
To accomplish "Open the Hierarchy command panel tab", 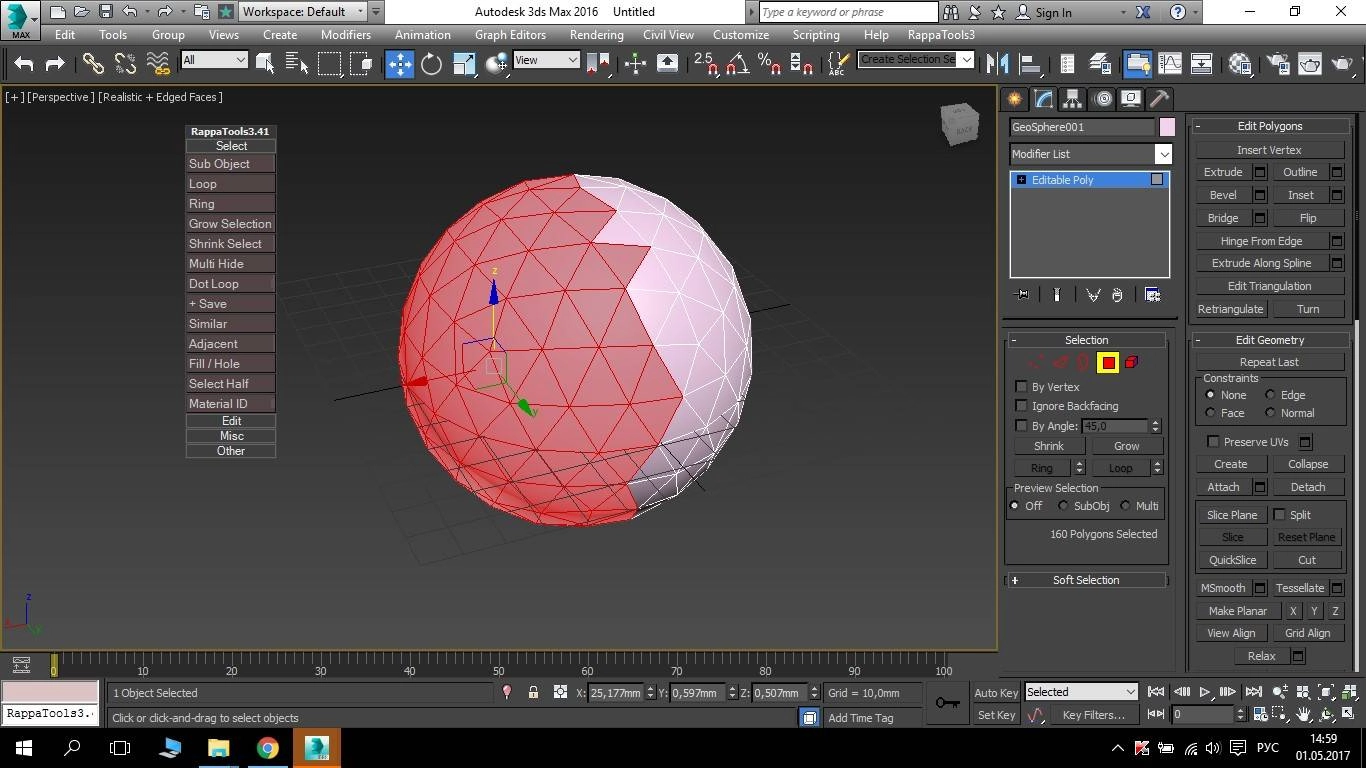I will (x=1072, y=99).
